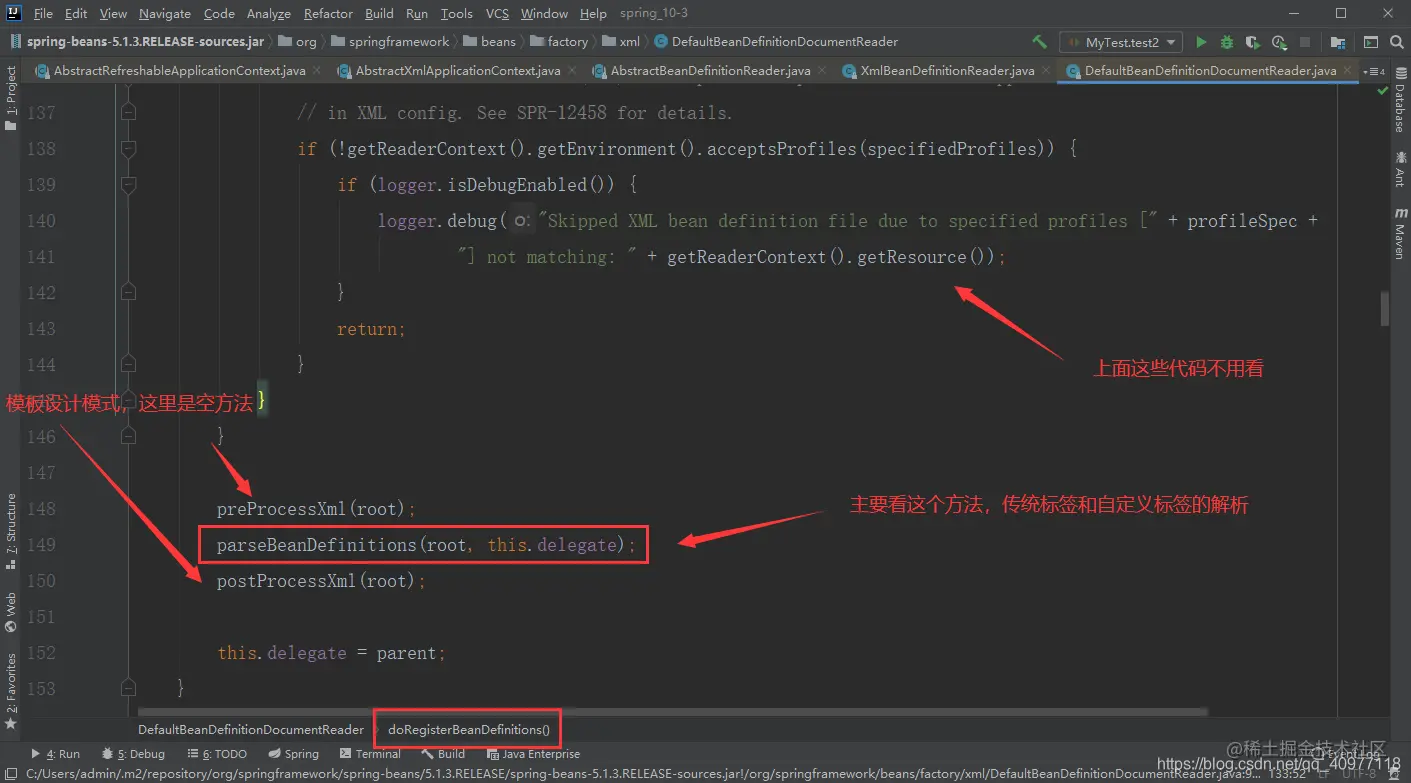Click spring-beans-5.1.3.RELEASE-sources.jar breadcrumb

point(136,42)
